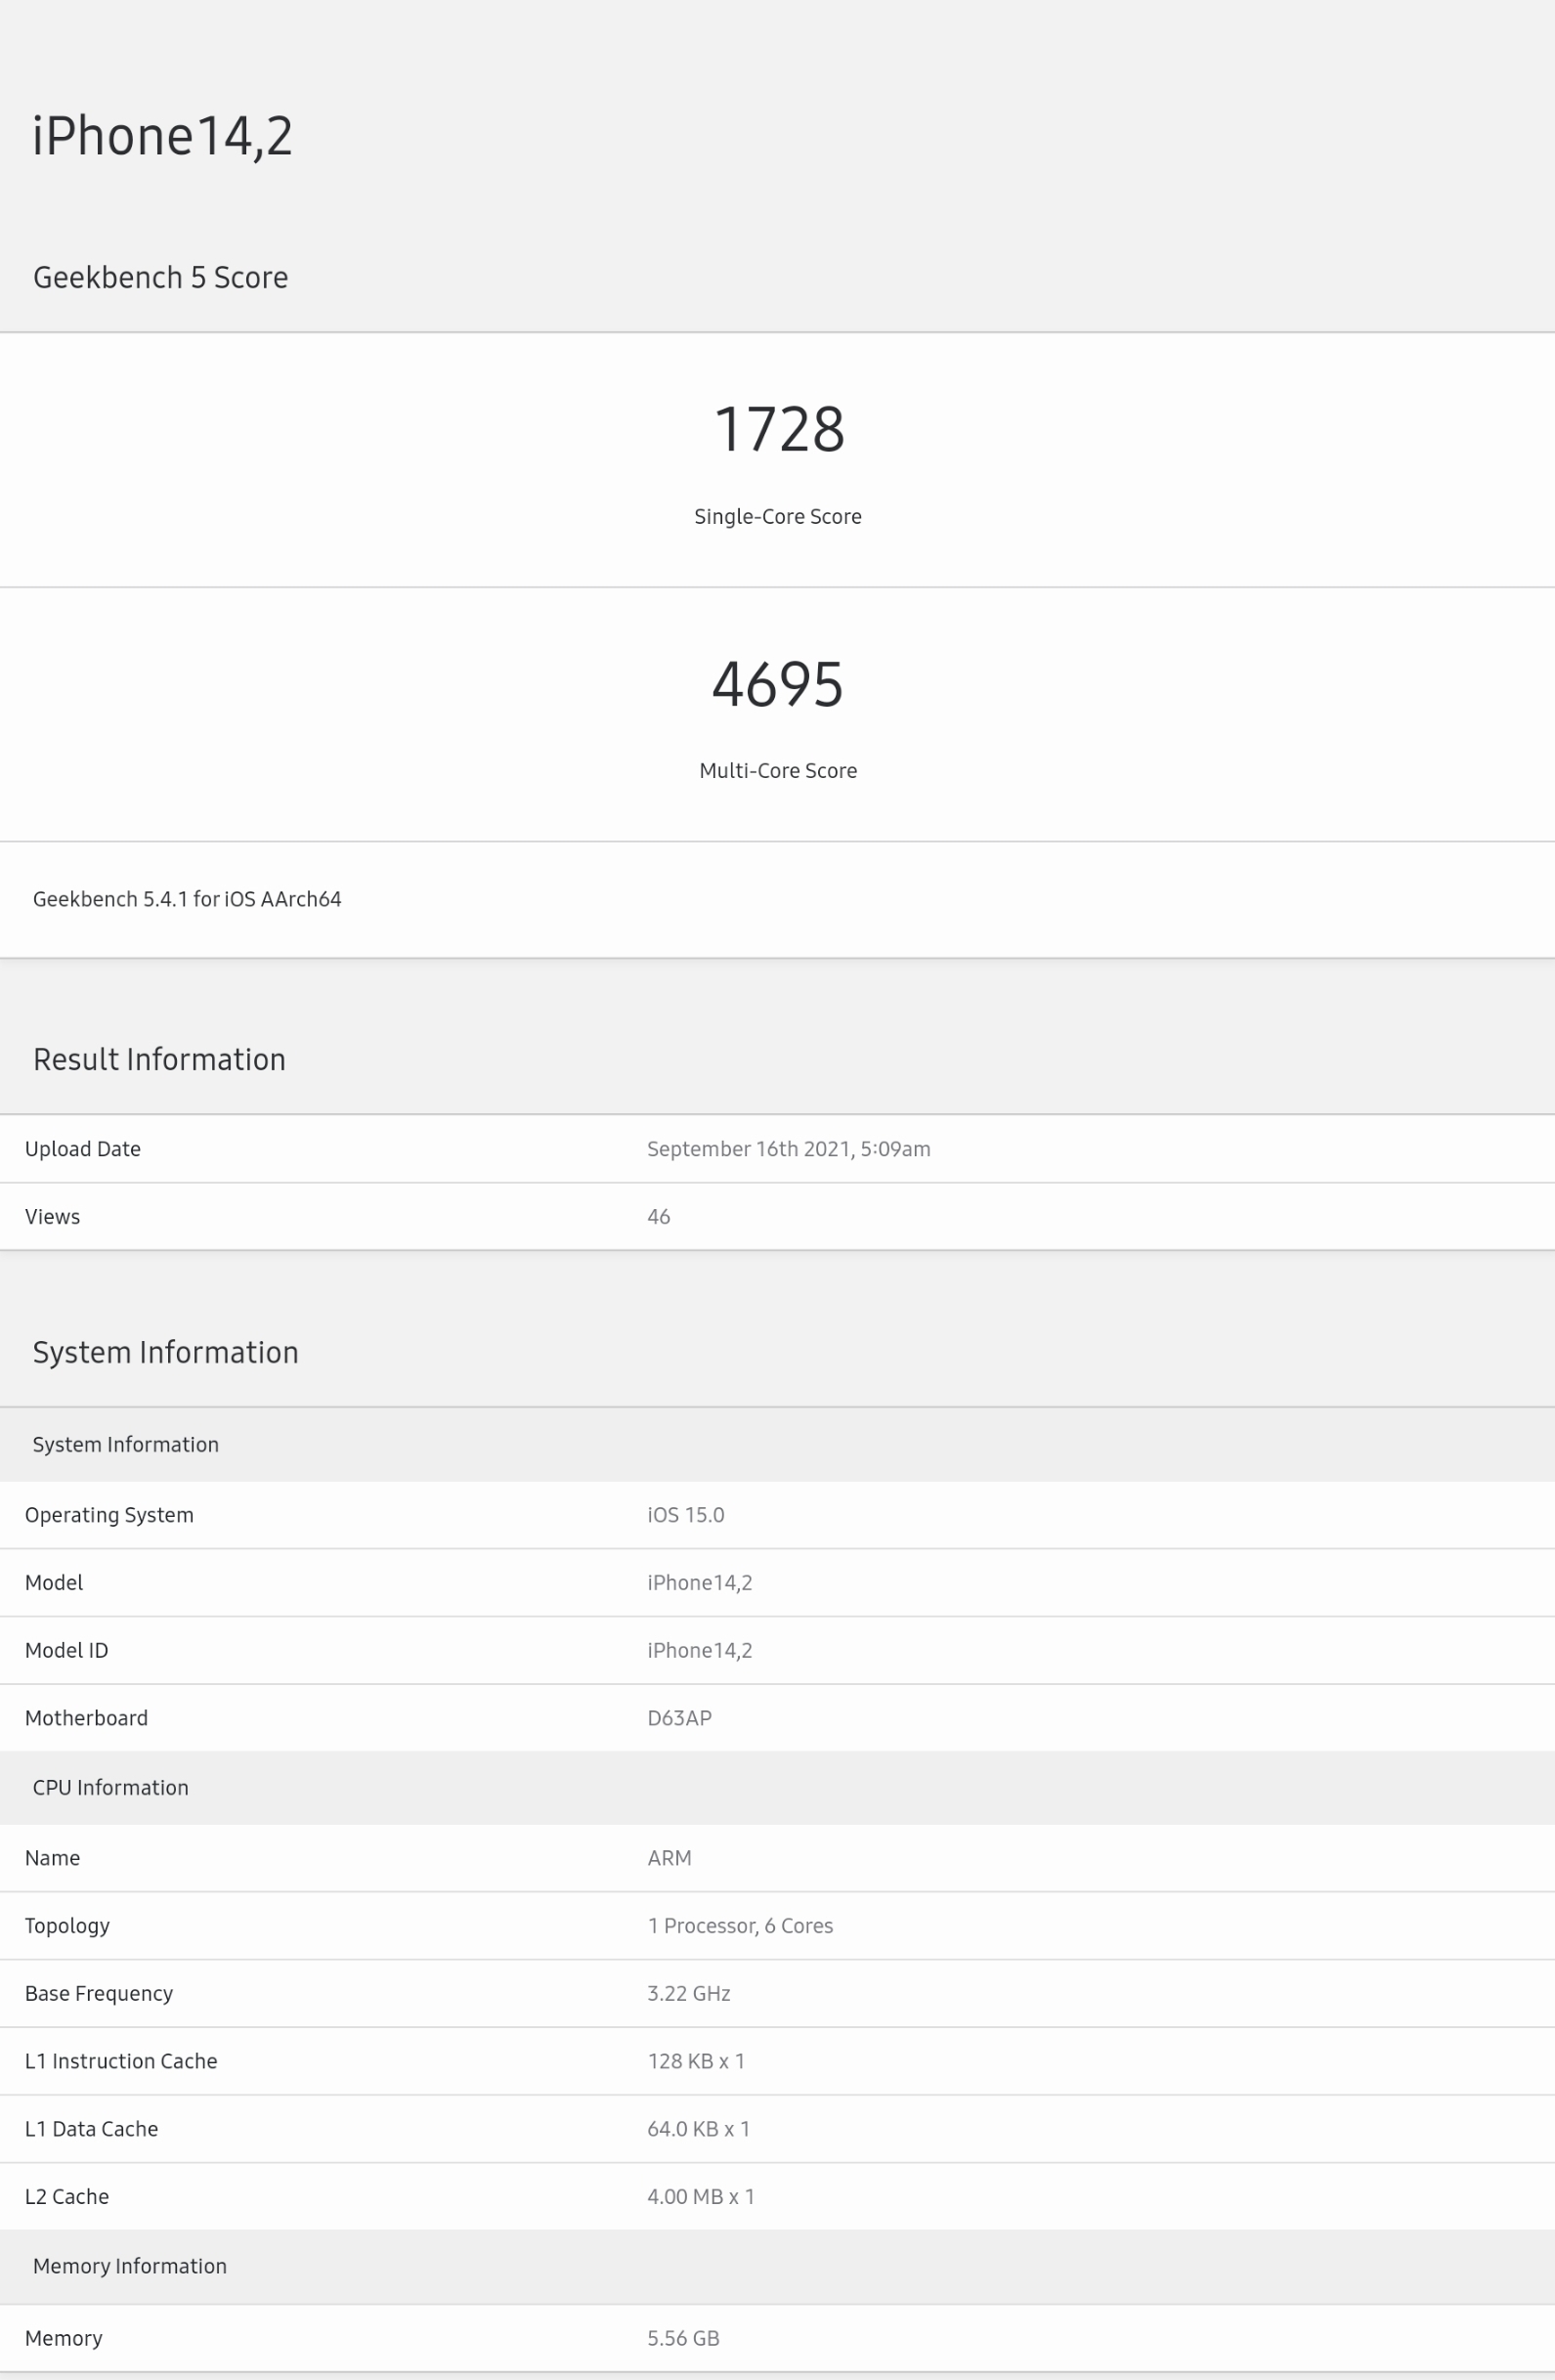Select the single-core score number 1728
Viewport: 1555px width, 2380px height.
[778, 430]
